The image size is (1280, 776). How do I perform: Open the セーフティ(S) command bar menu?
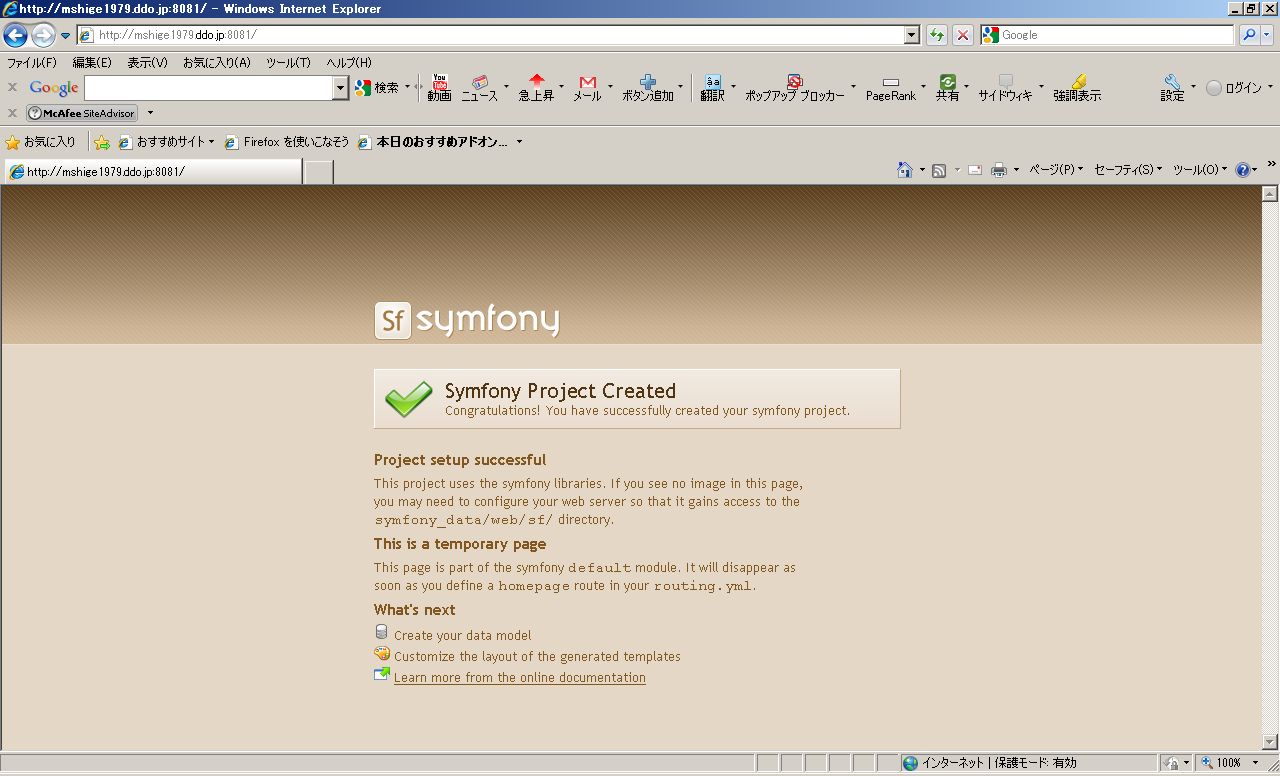pos(1128,170)
